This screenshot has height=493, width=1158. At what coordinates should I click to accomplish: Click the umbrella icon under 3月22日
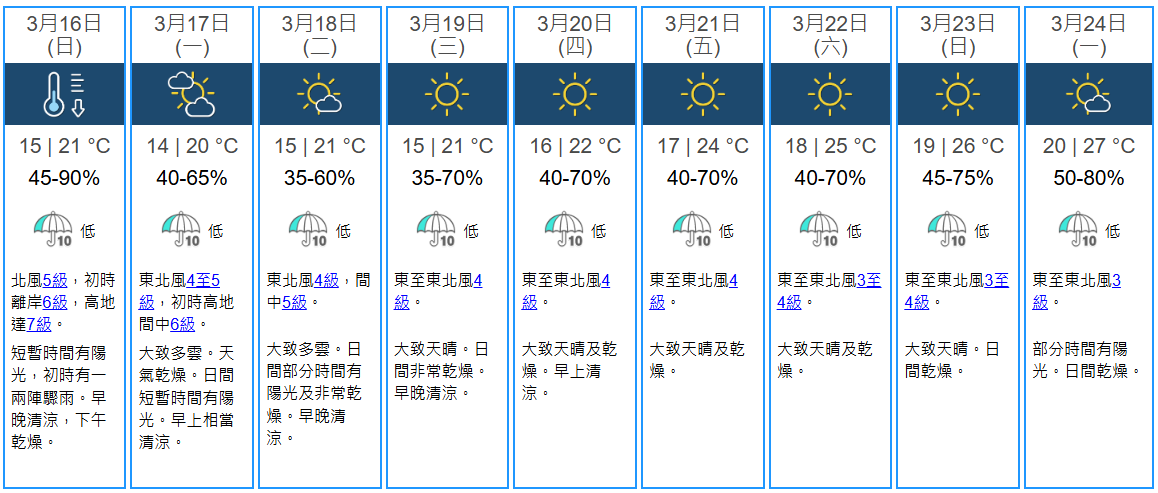[819, 229]
